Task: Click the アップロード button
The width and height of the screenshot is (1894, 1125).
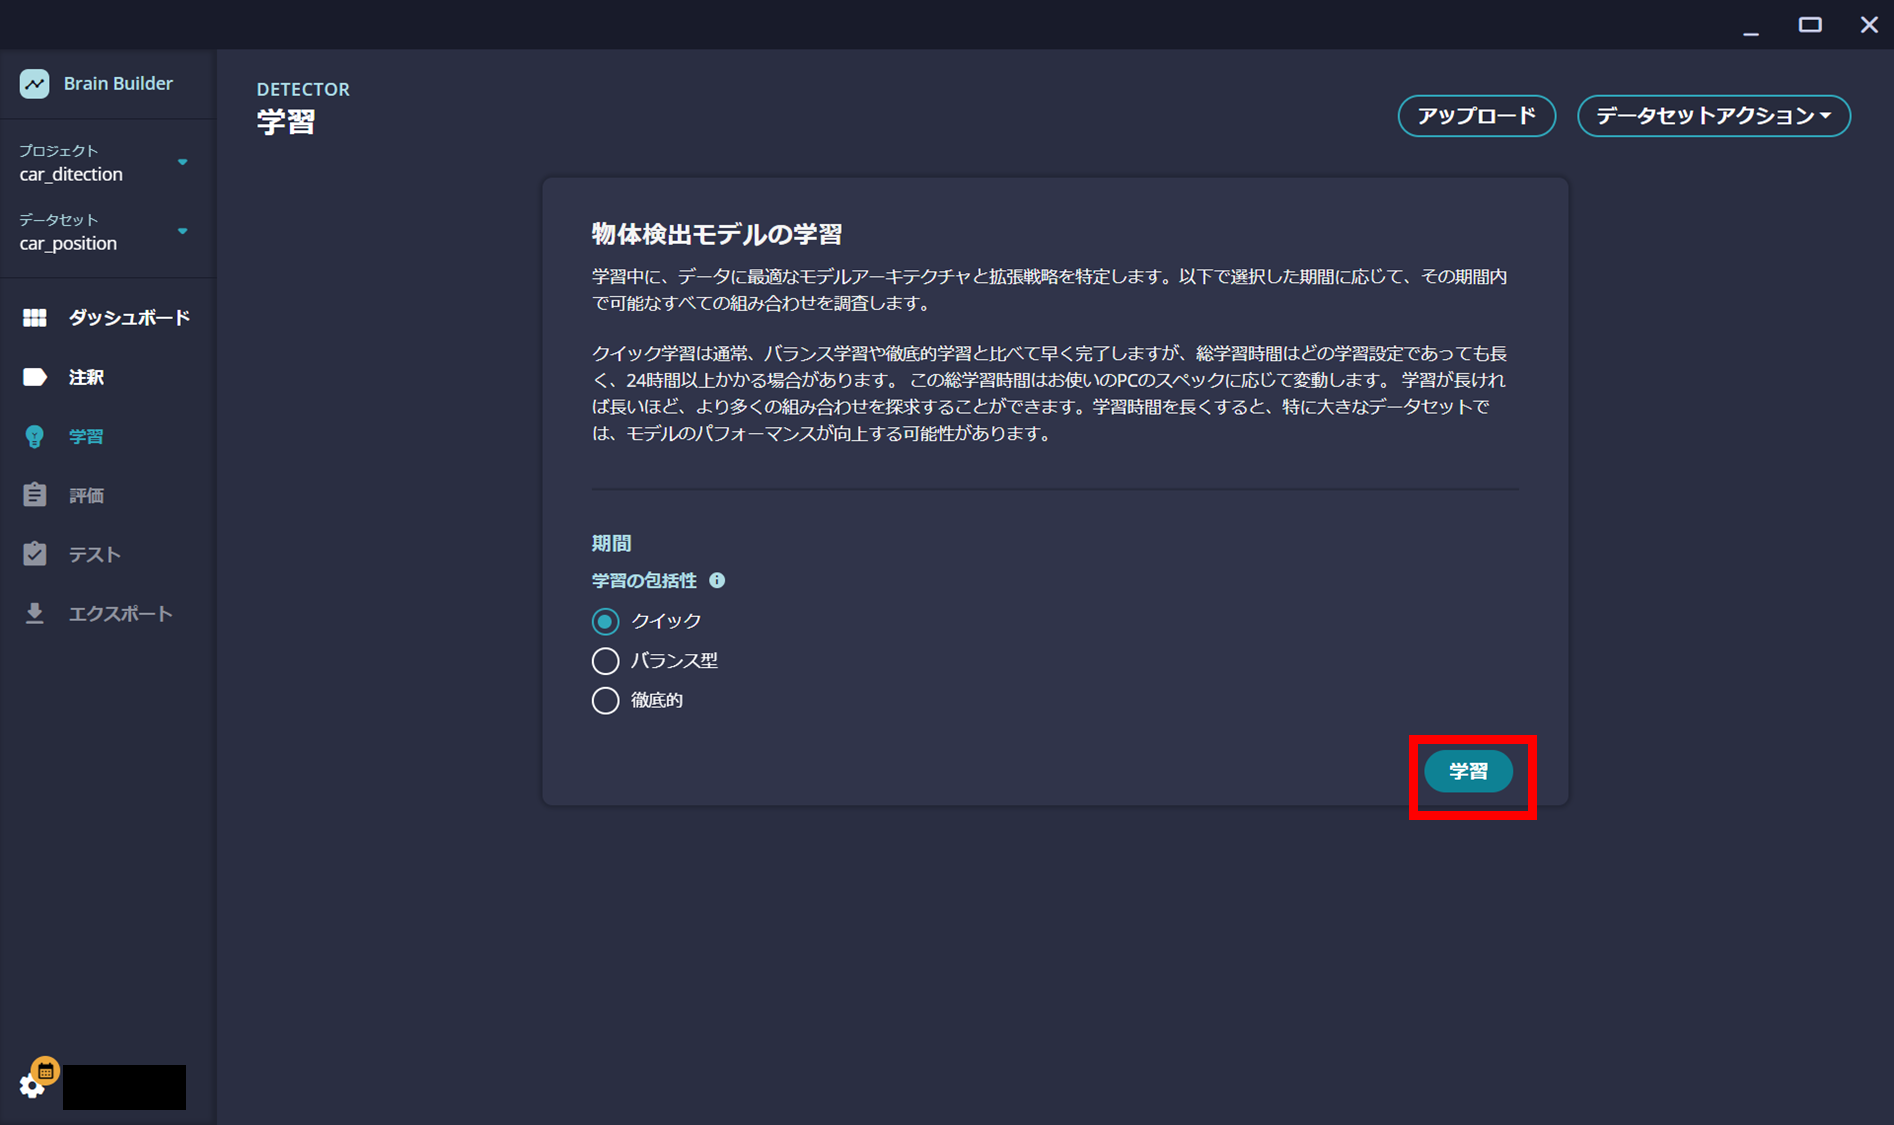Action: (1476, 116)
